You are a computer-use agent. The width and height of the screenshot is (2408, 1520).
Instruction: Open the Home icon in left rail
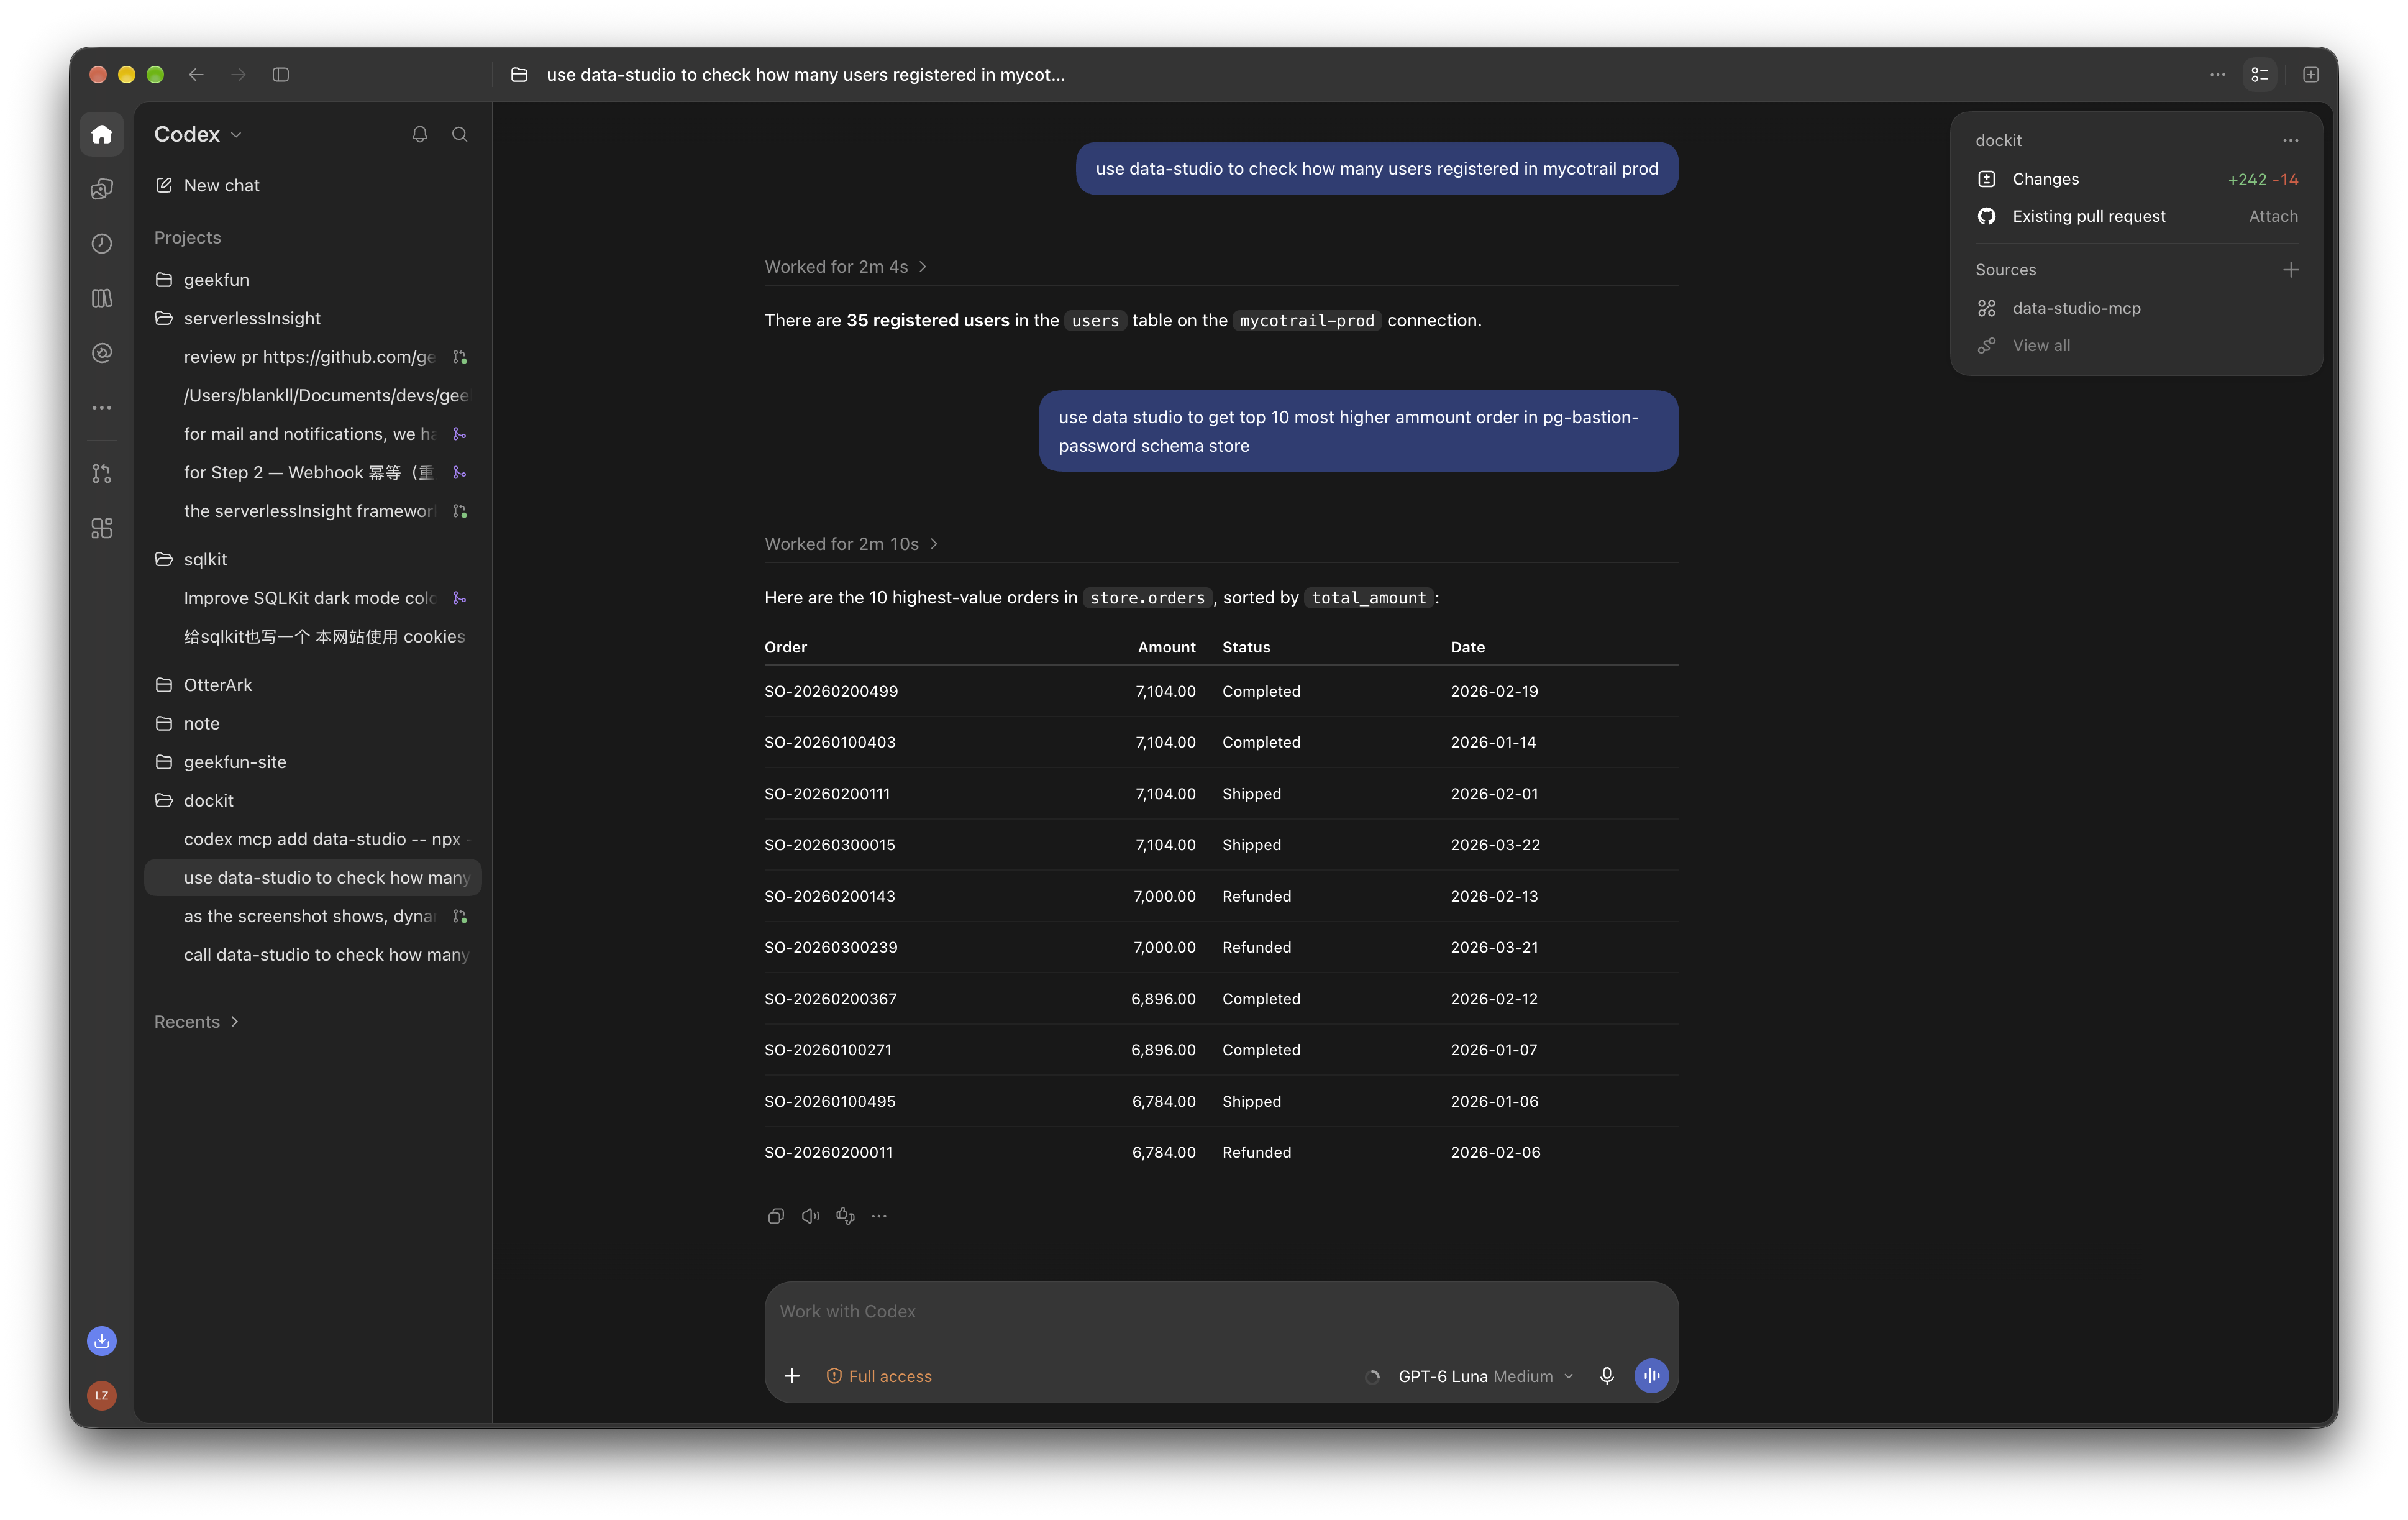coord(102,134)
